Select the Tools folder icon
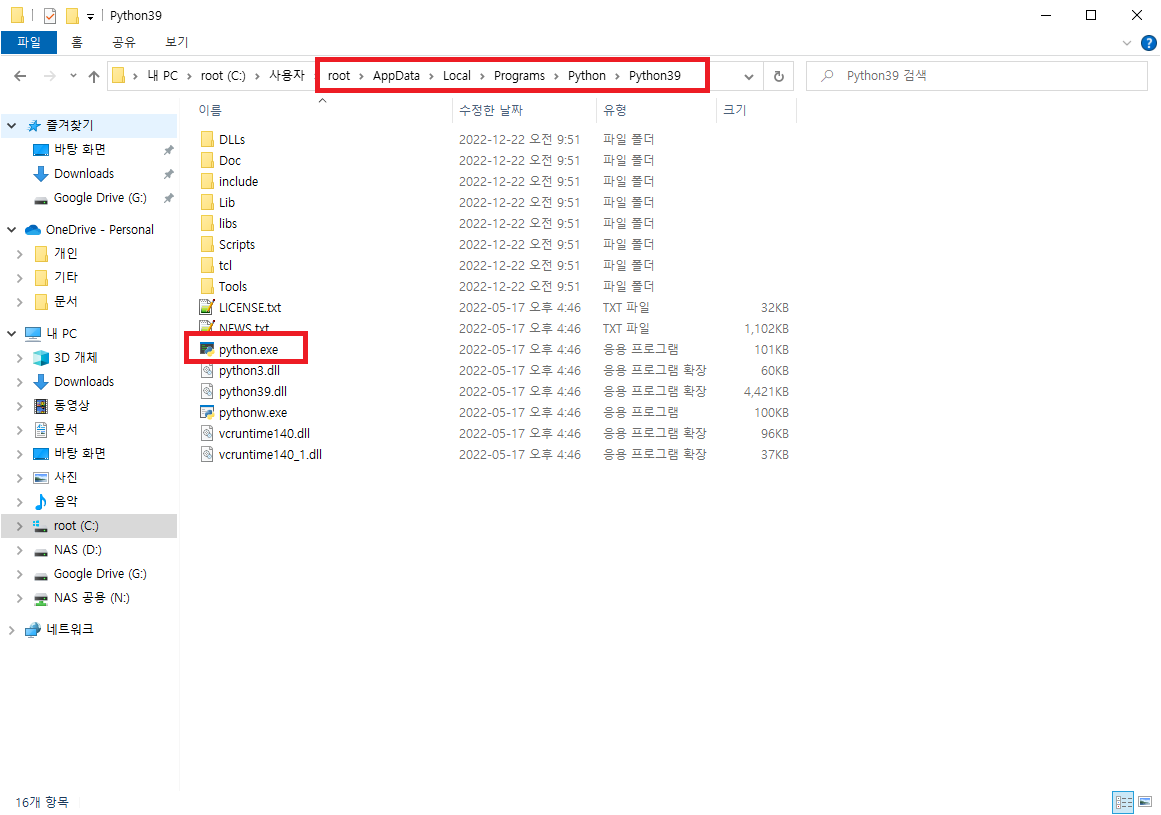This screenshot has width=1161, height=815. click(x=207, y=286)
